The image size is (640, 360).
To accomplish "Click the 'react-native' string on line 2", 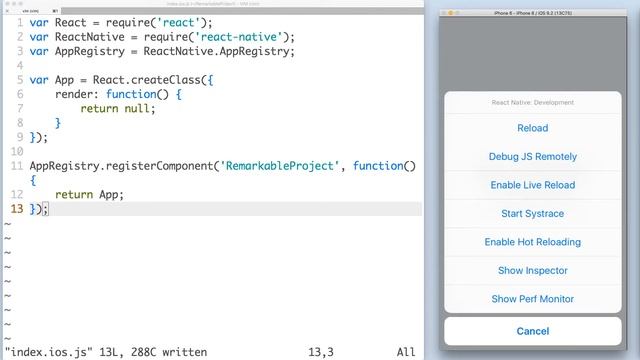I will point(239,37).
